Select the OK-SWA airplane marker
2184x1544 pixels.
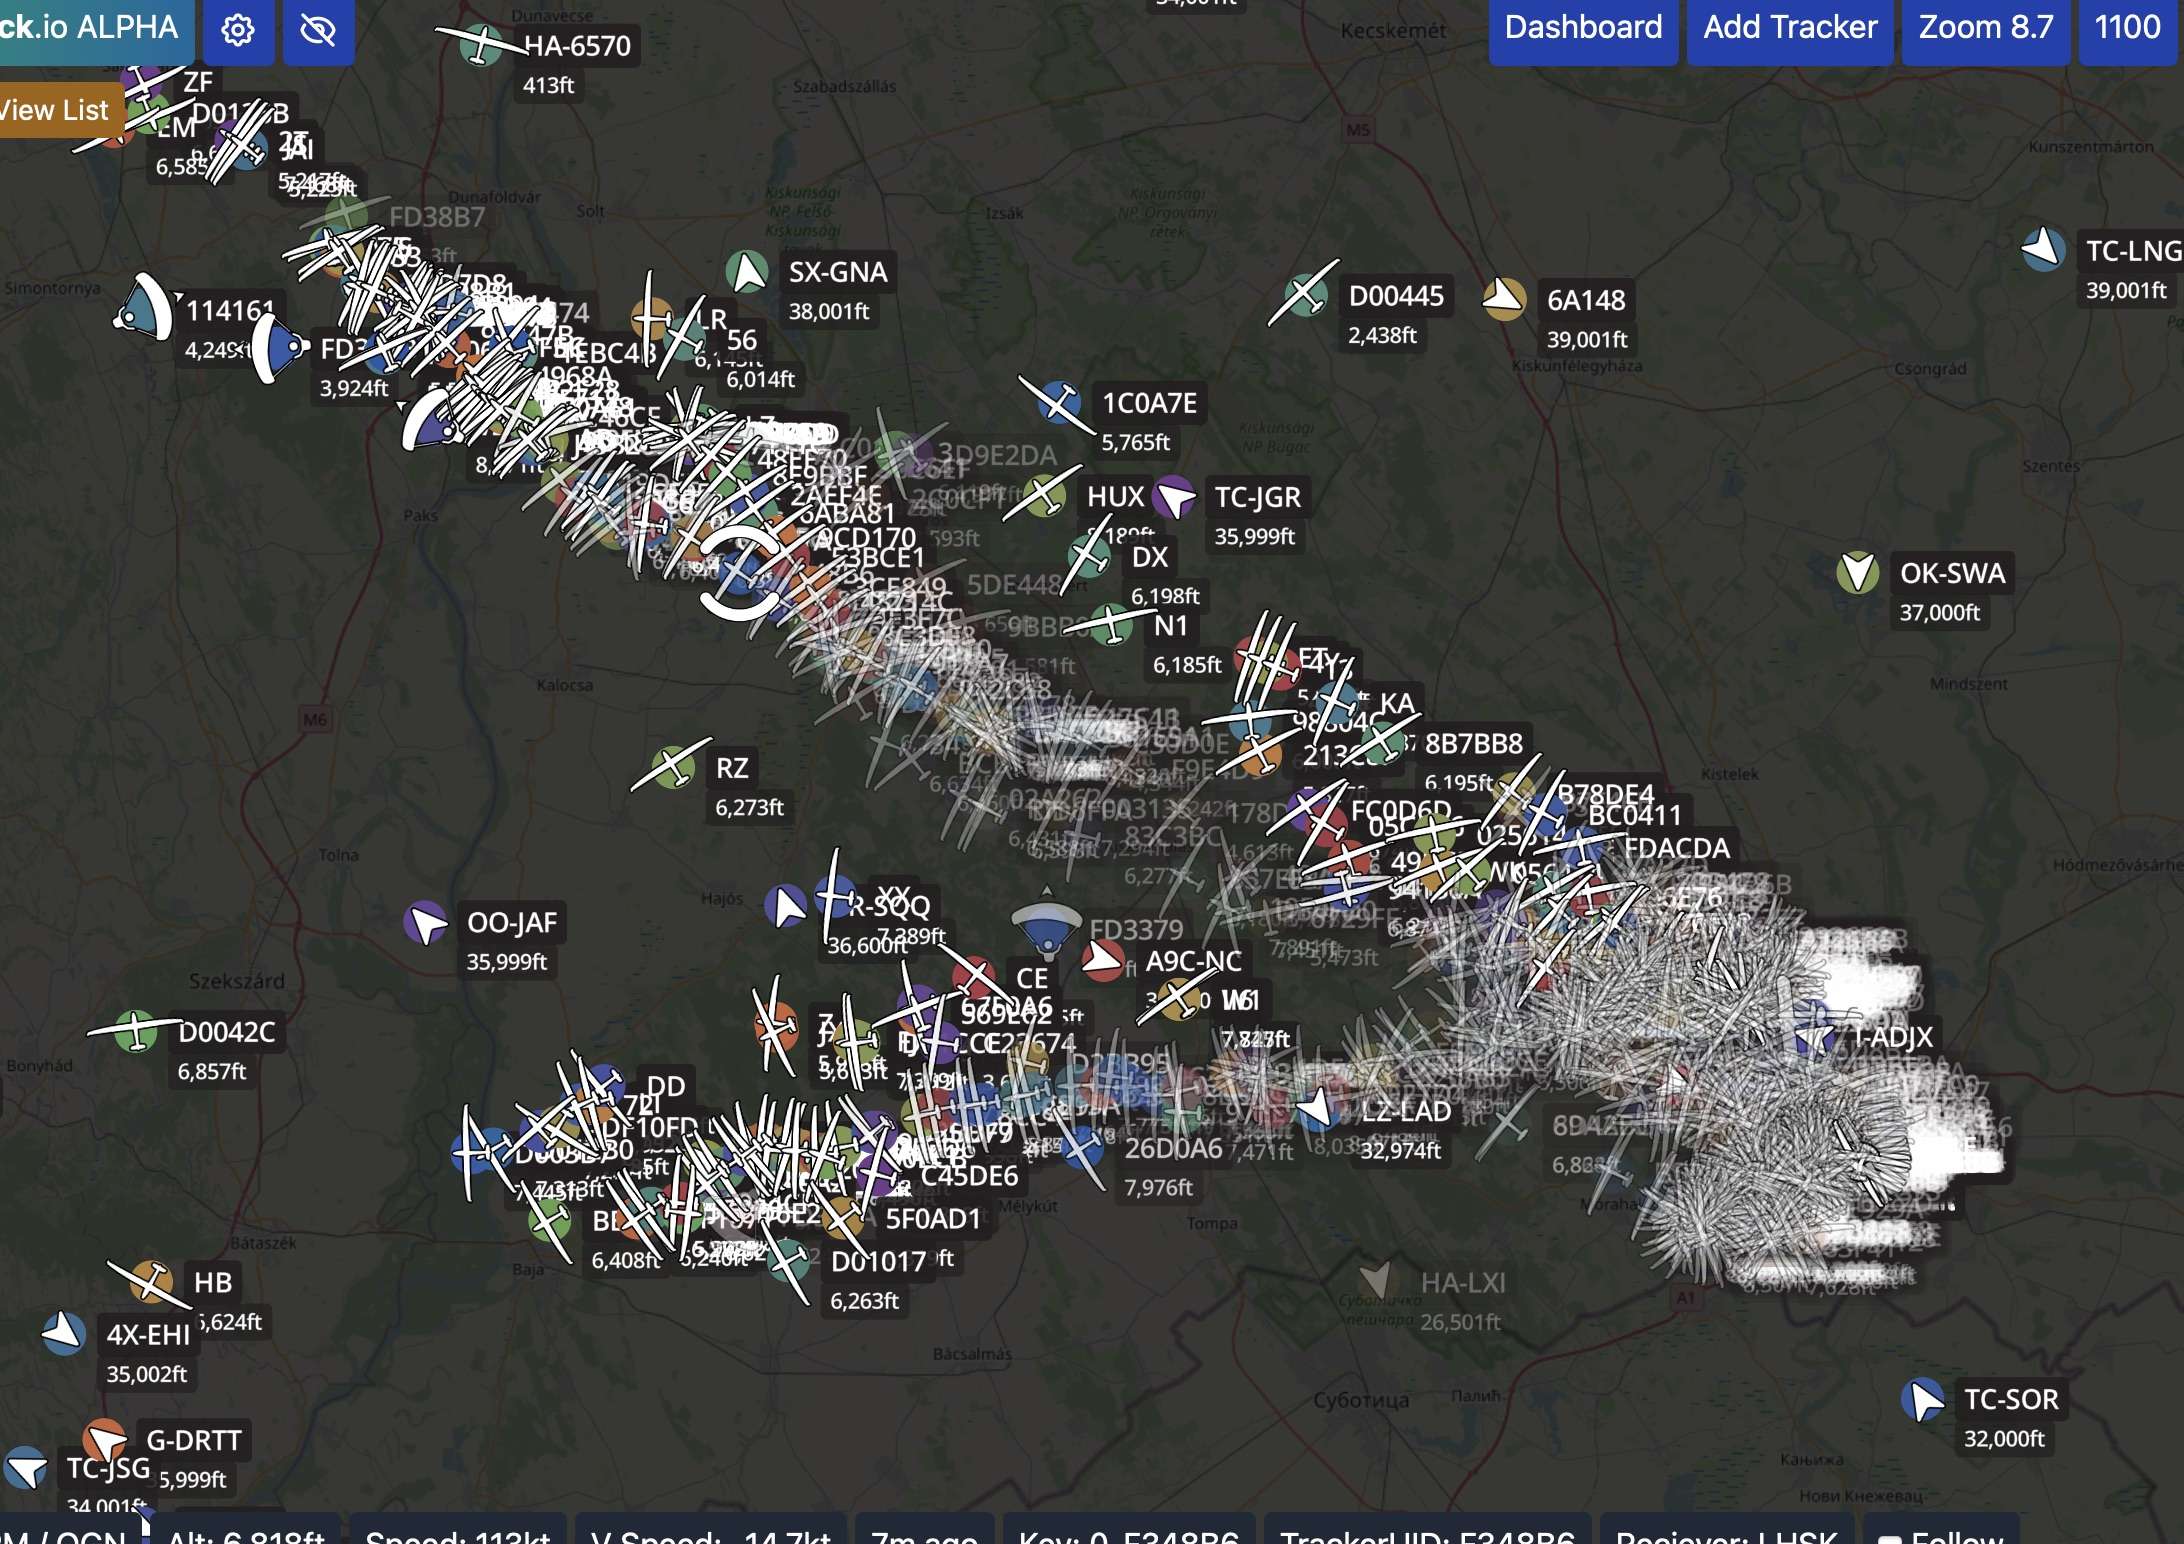pyautogui.click(x=1857, y=573)
